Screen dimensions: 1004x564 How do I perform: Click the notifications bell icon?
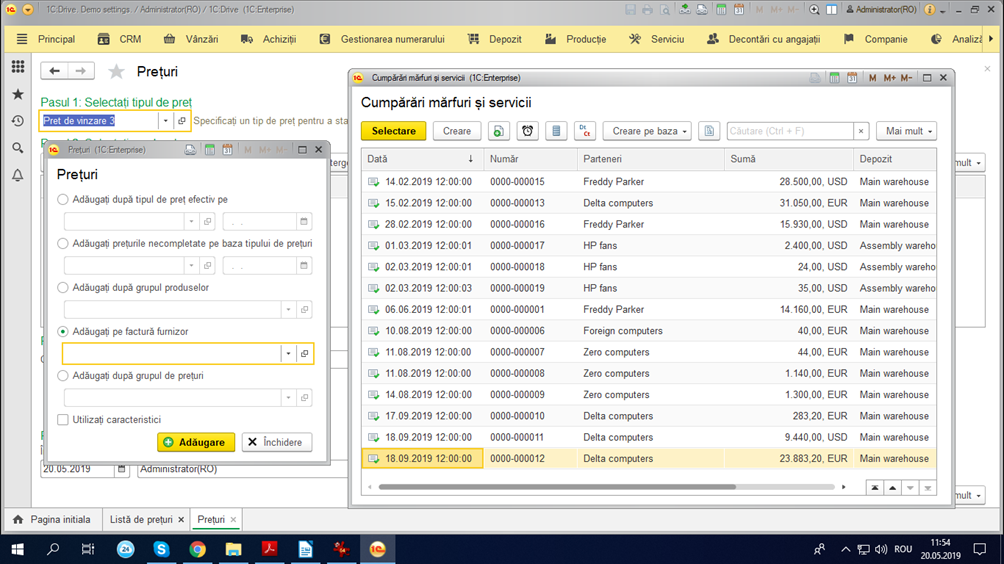[18, 175]
